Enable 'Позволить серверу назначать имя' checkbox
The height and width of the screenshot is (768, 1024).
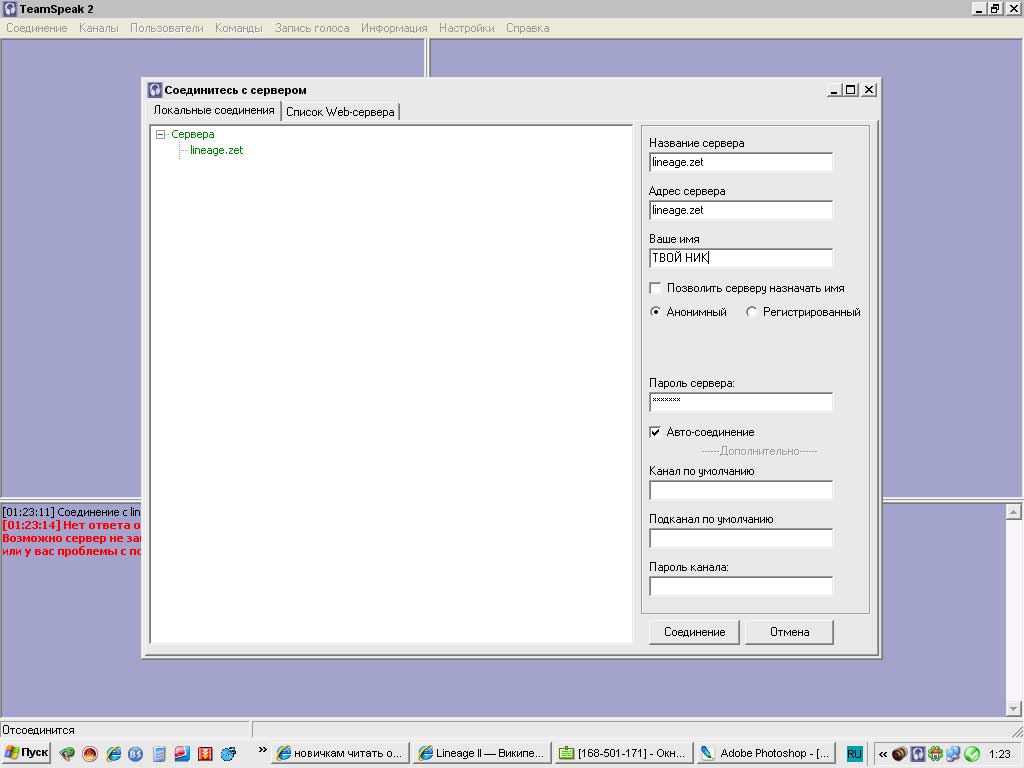pyautogui.click(x=655, y=288)
